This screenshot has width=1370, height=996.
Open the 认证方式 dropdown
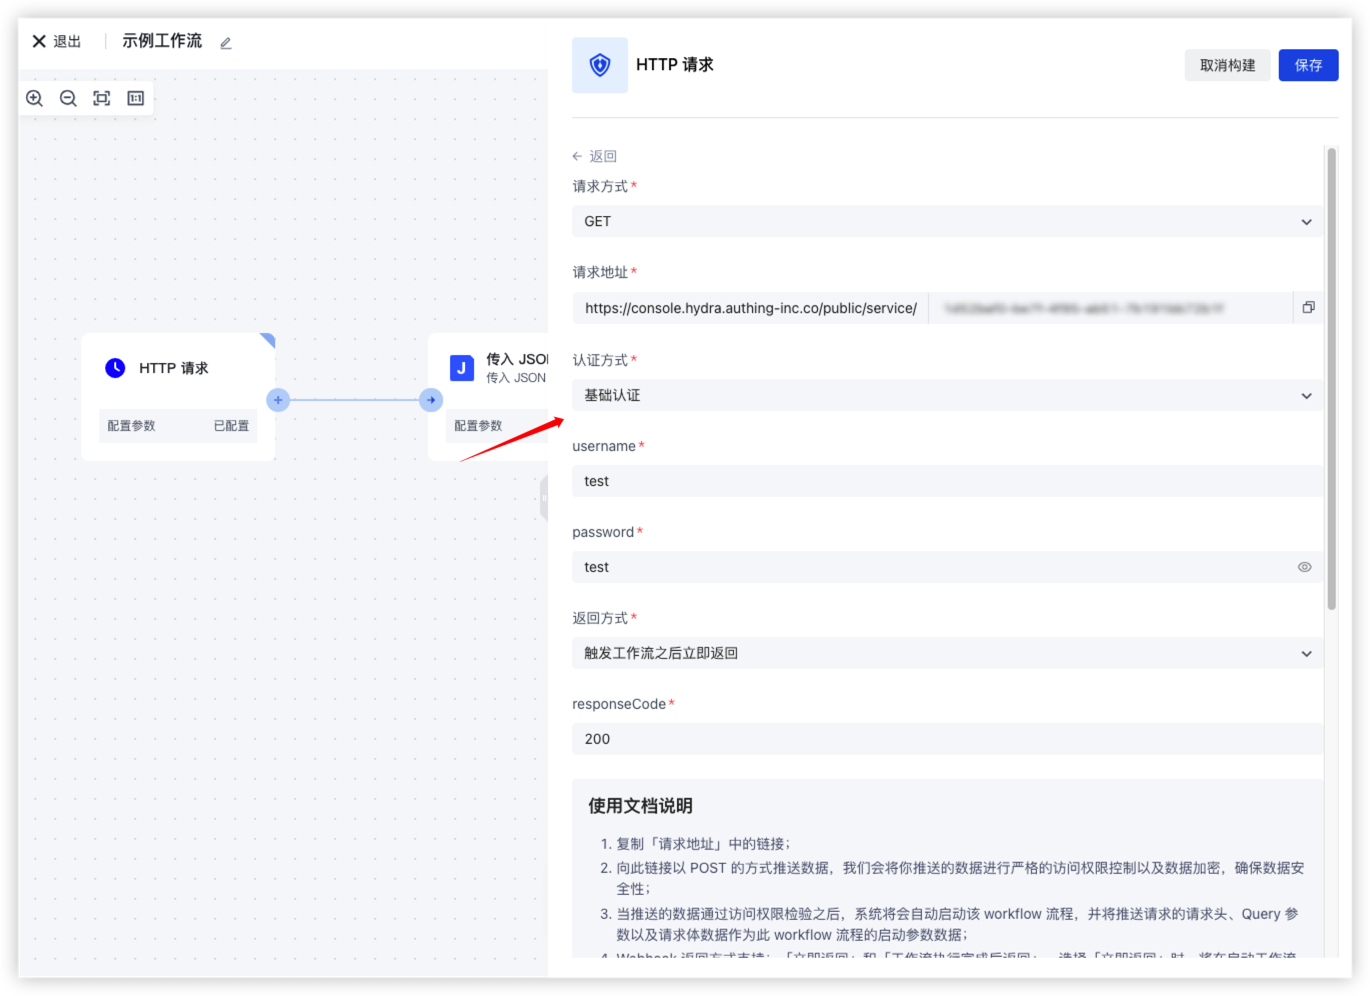(x=946, y=396)
